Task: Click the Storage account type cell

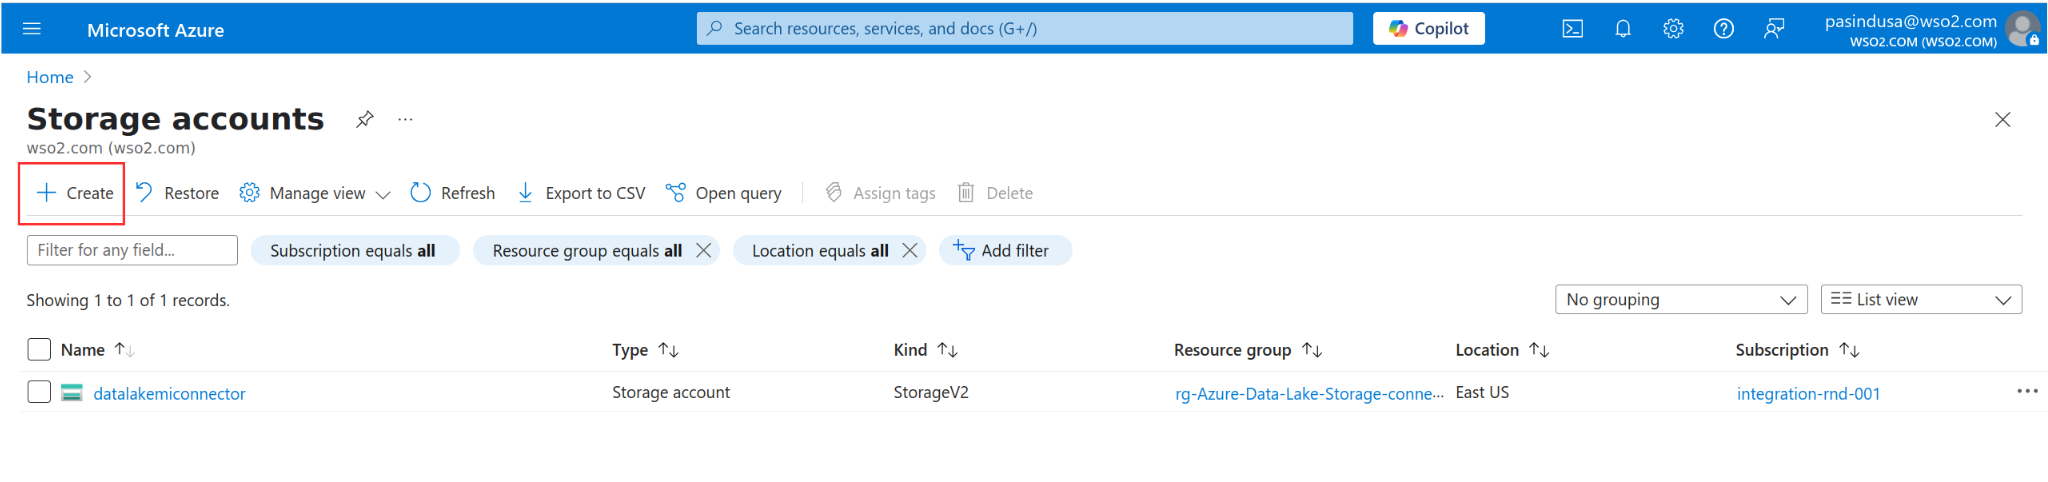Action: coord(671,393)
